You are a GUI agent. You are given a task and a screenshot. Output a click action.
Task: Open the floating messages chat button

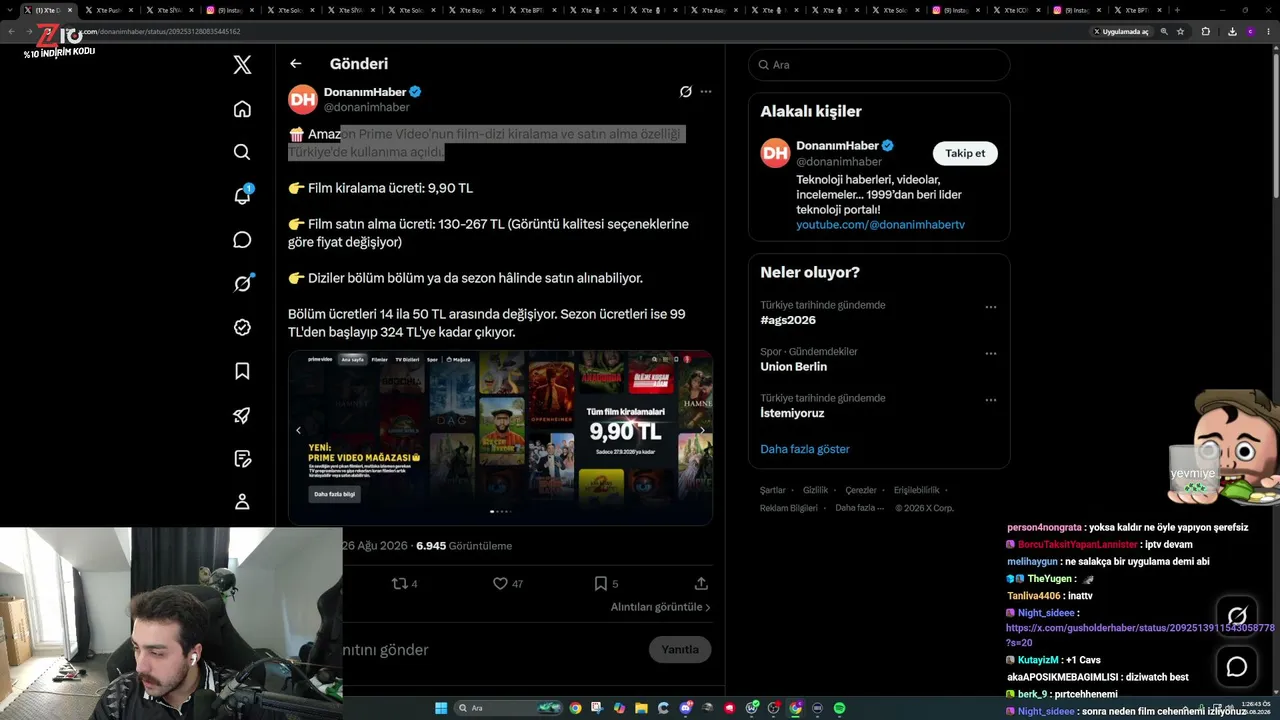coord(1237,667)
